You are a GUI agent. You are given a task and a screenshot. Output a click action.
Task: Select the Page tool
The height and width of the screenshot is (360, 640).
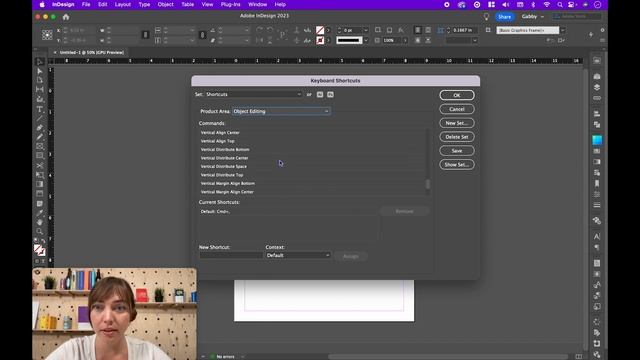click(40, 80)
